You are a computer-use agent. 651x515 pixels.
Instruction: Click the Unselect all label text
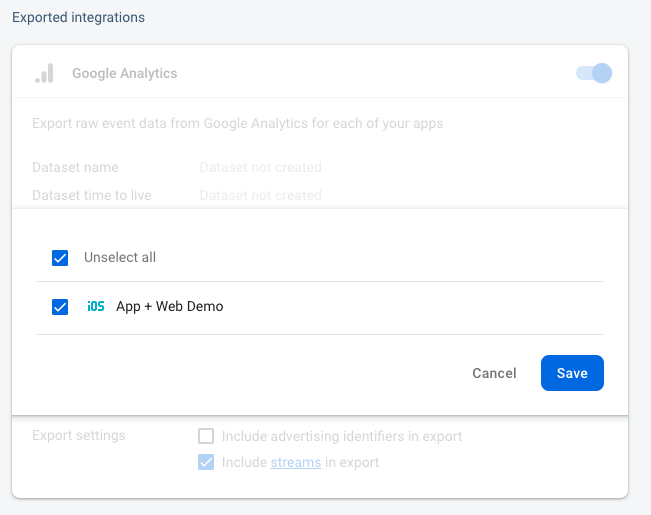coord(120,258)
